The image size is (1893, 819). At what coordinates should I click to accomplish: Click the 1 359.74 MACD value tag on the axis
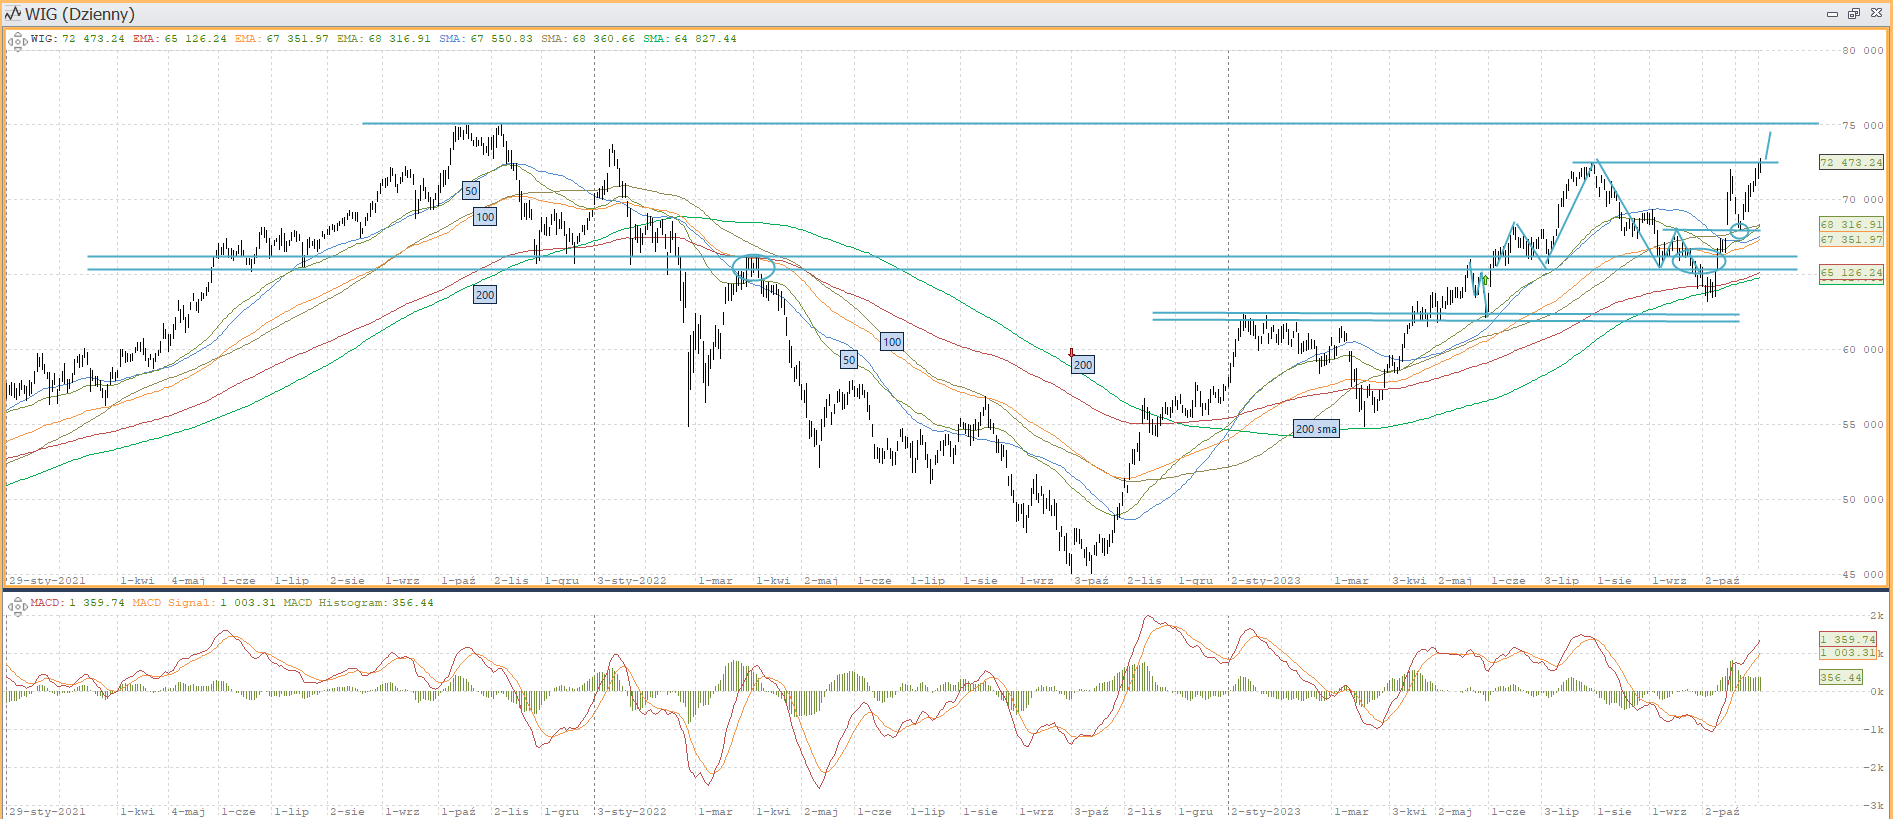[x=1847, y=639]
